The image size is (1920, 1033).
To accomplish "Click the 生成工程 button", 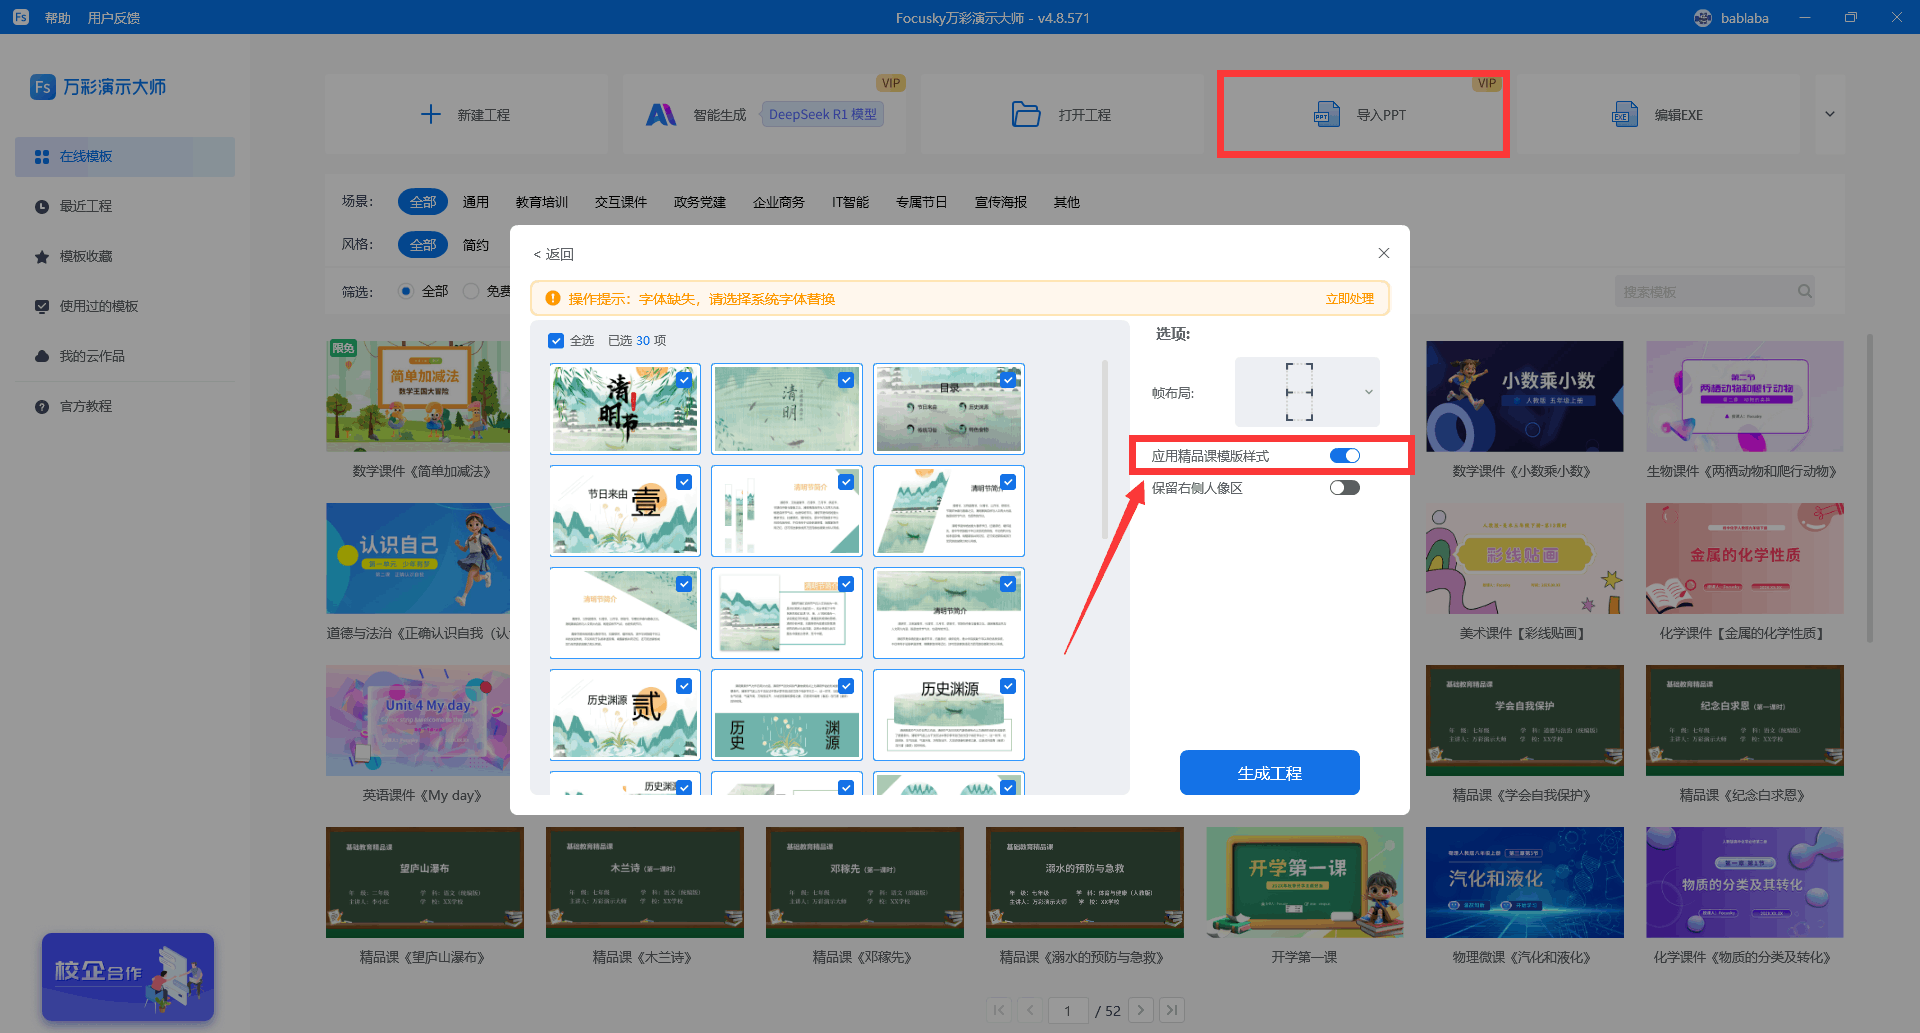I will point(1269,773).
